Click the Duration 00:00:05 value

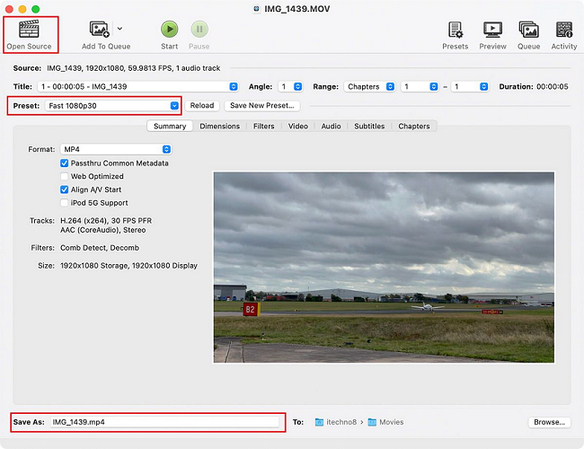552,87
